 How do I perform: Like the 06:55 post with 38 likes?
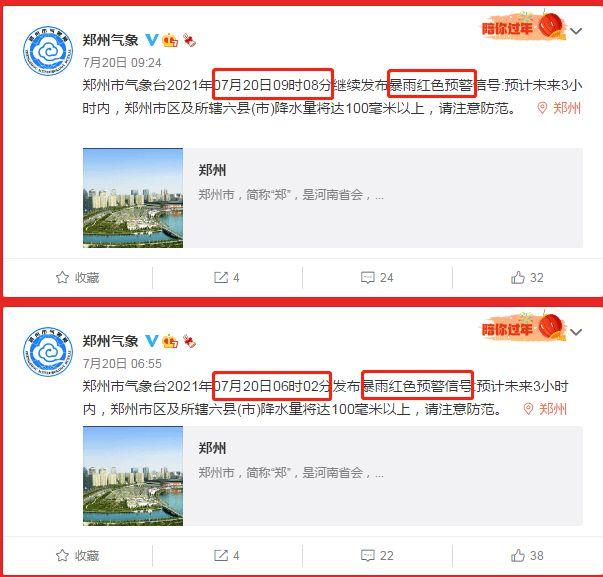coord(527,555)
